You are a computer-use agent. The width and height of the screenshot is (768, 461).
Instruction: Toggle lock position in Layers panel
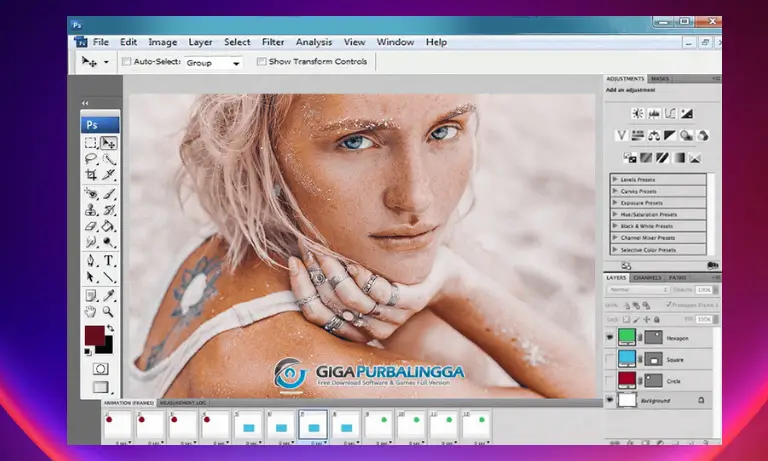pos(647,319)
